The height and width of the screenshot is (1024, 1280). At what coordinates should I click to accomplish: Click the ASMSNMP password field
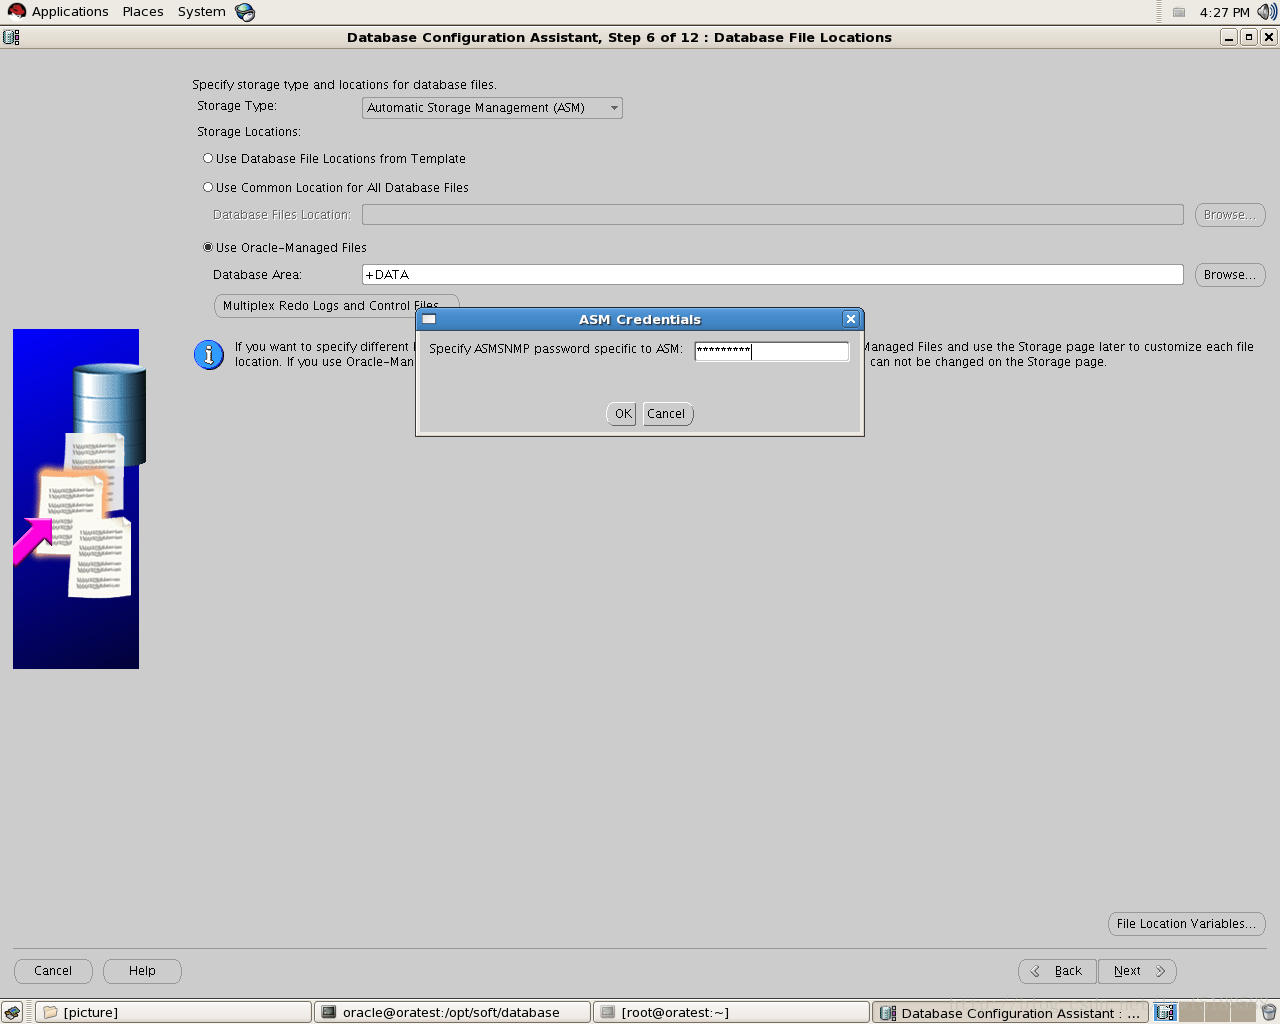pyautogui.click(x=772, y=351)
